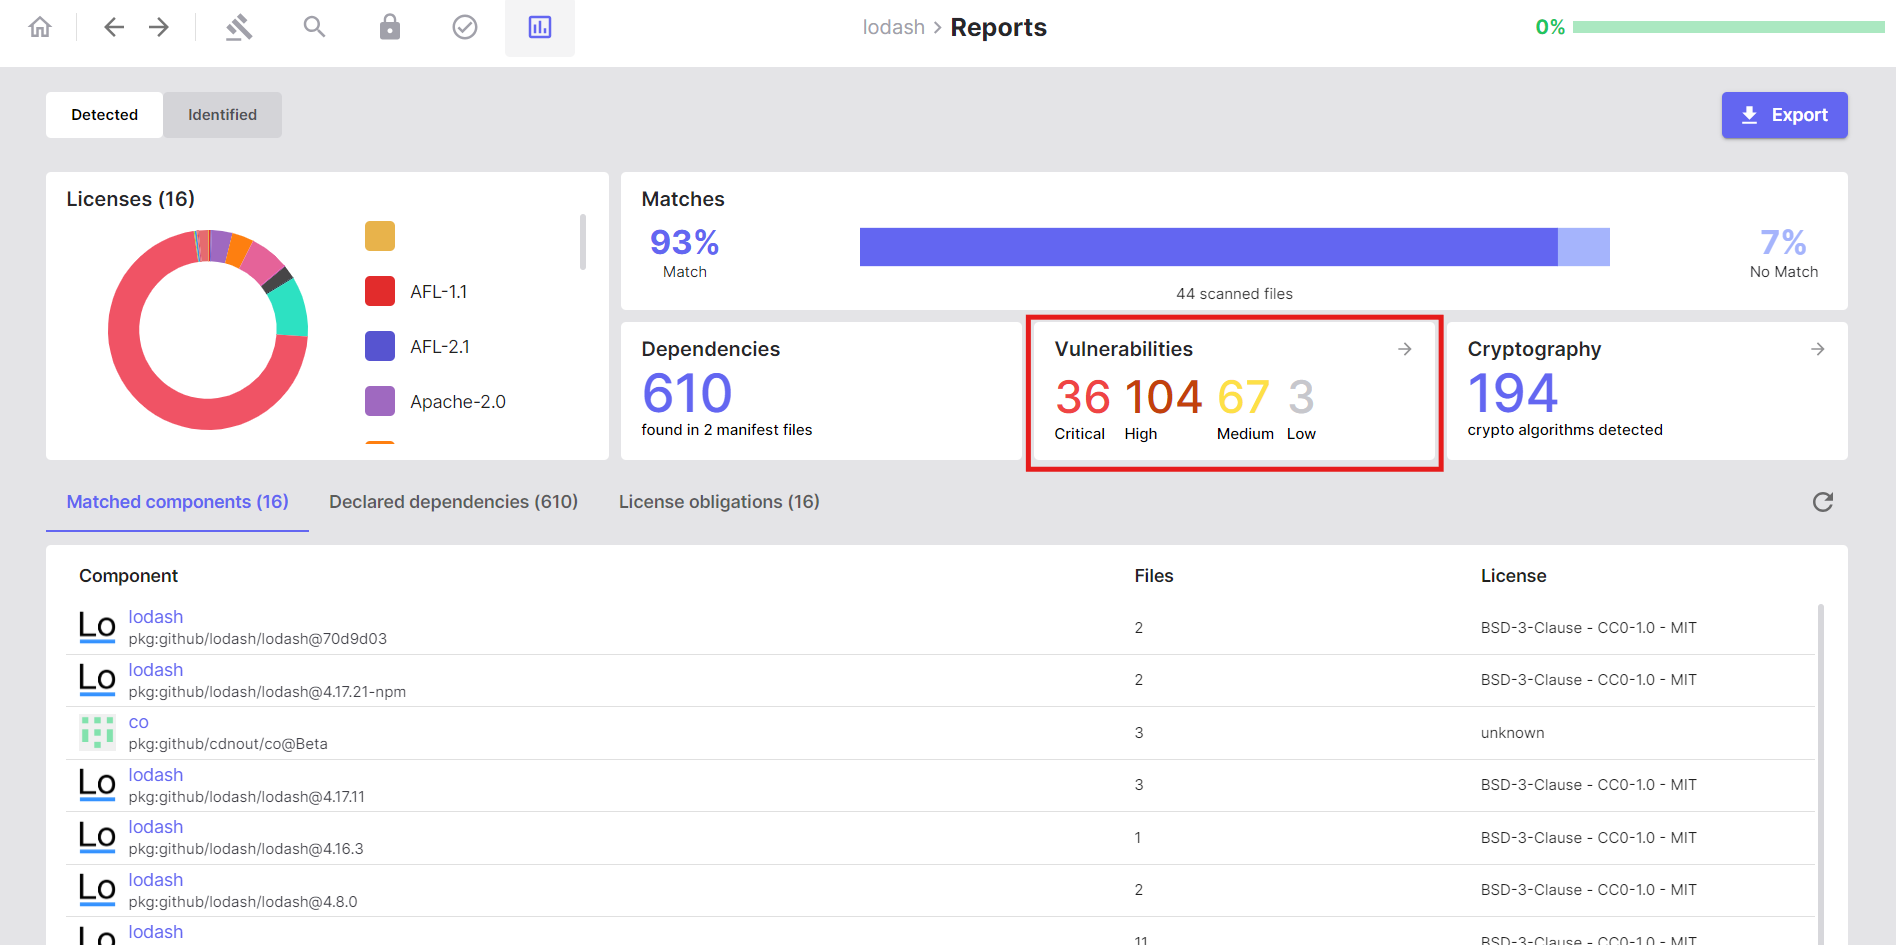The height and width of the screenshot is (945, 1896).
Task: Open the co component link
Action: [139, 722]
